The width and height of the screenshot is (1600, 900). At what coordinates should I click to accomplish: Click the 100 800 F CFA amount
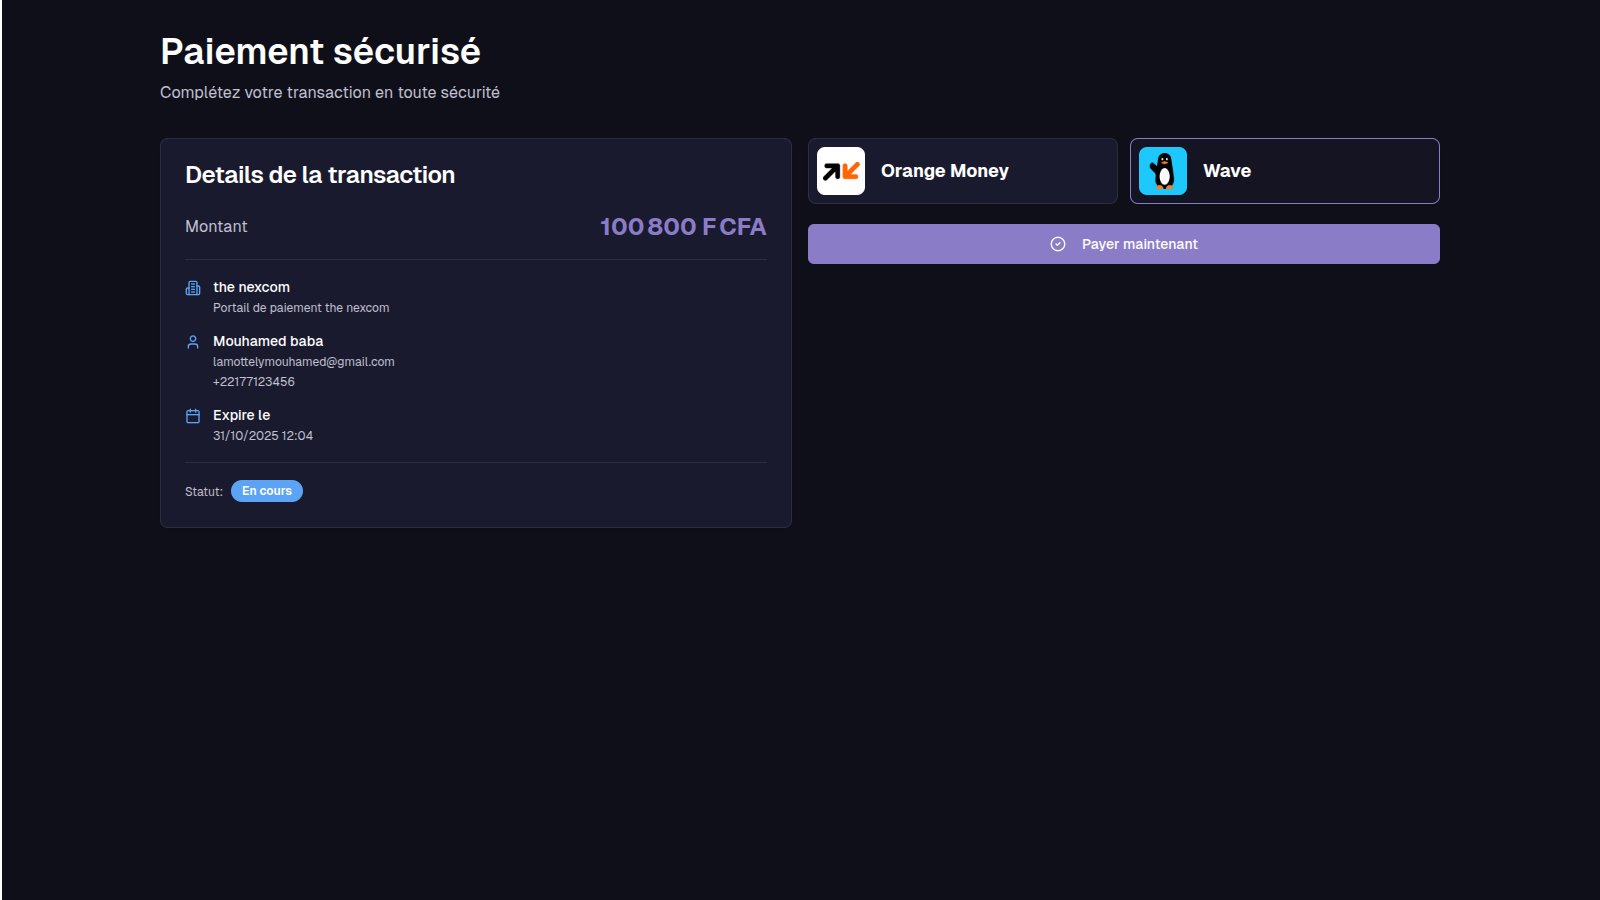coord(683,227)
